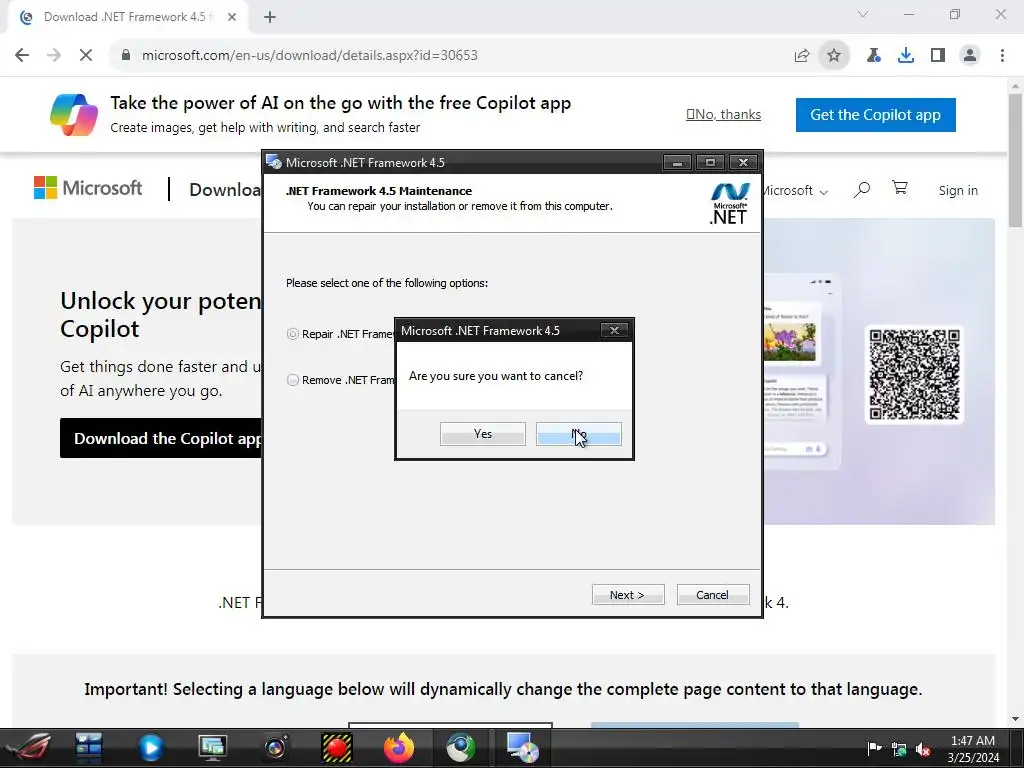
Task: Click the muted volume tray icon
Action: tap(923, 748)
